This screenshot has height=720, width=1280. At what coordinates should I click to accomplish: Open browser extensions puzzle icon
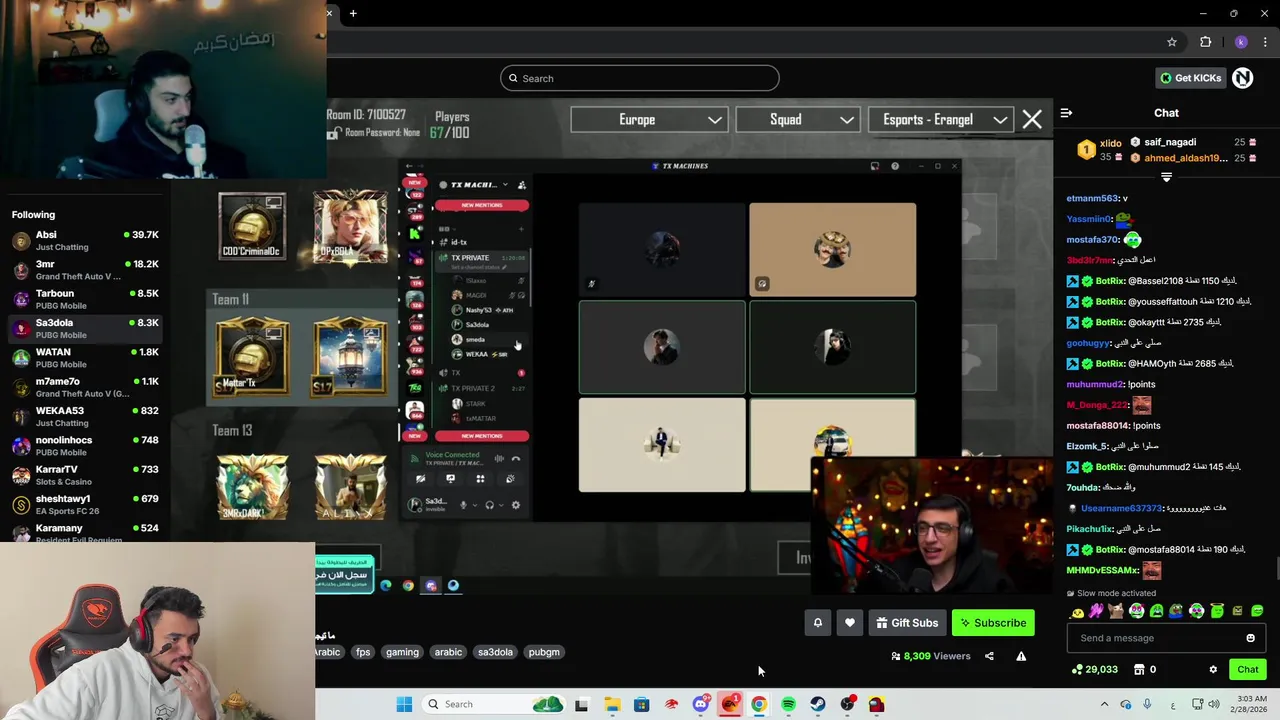coord(1205,42)
